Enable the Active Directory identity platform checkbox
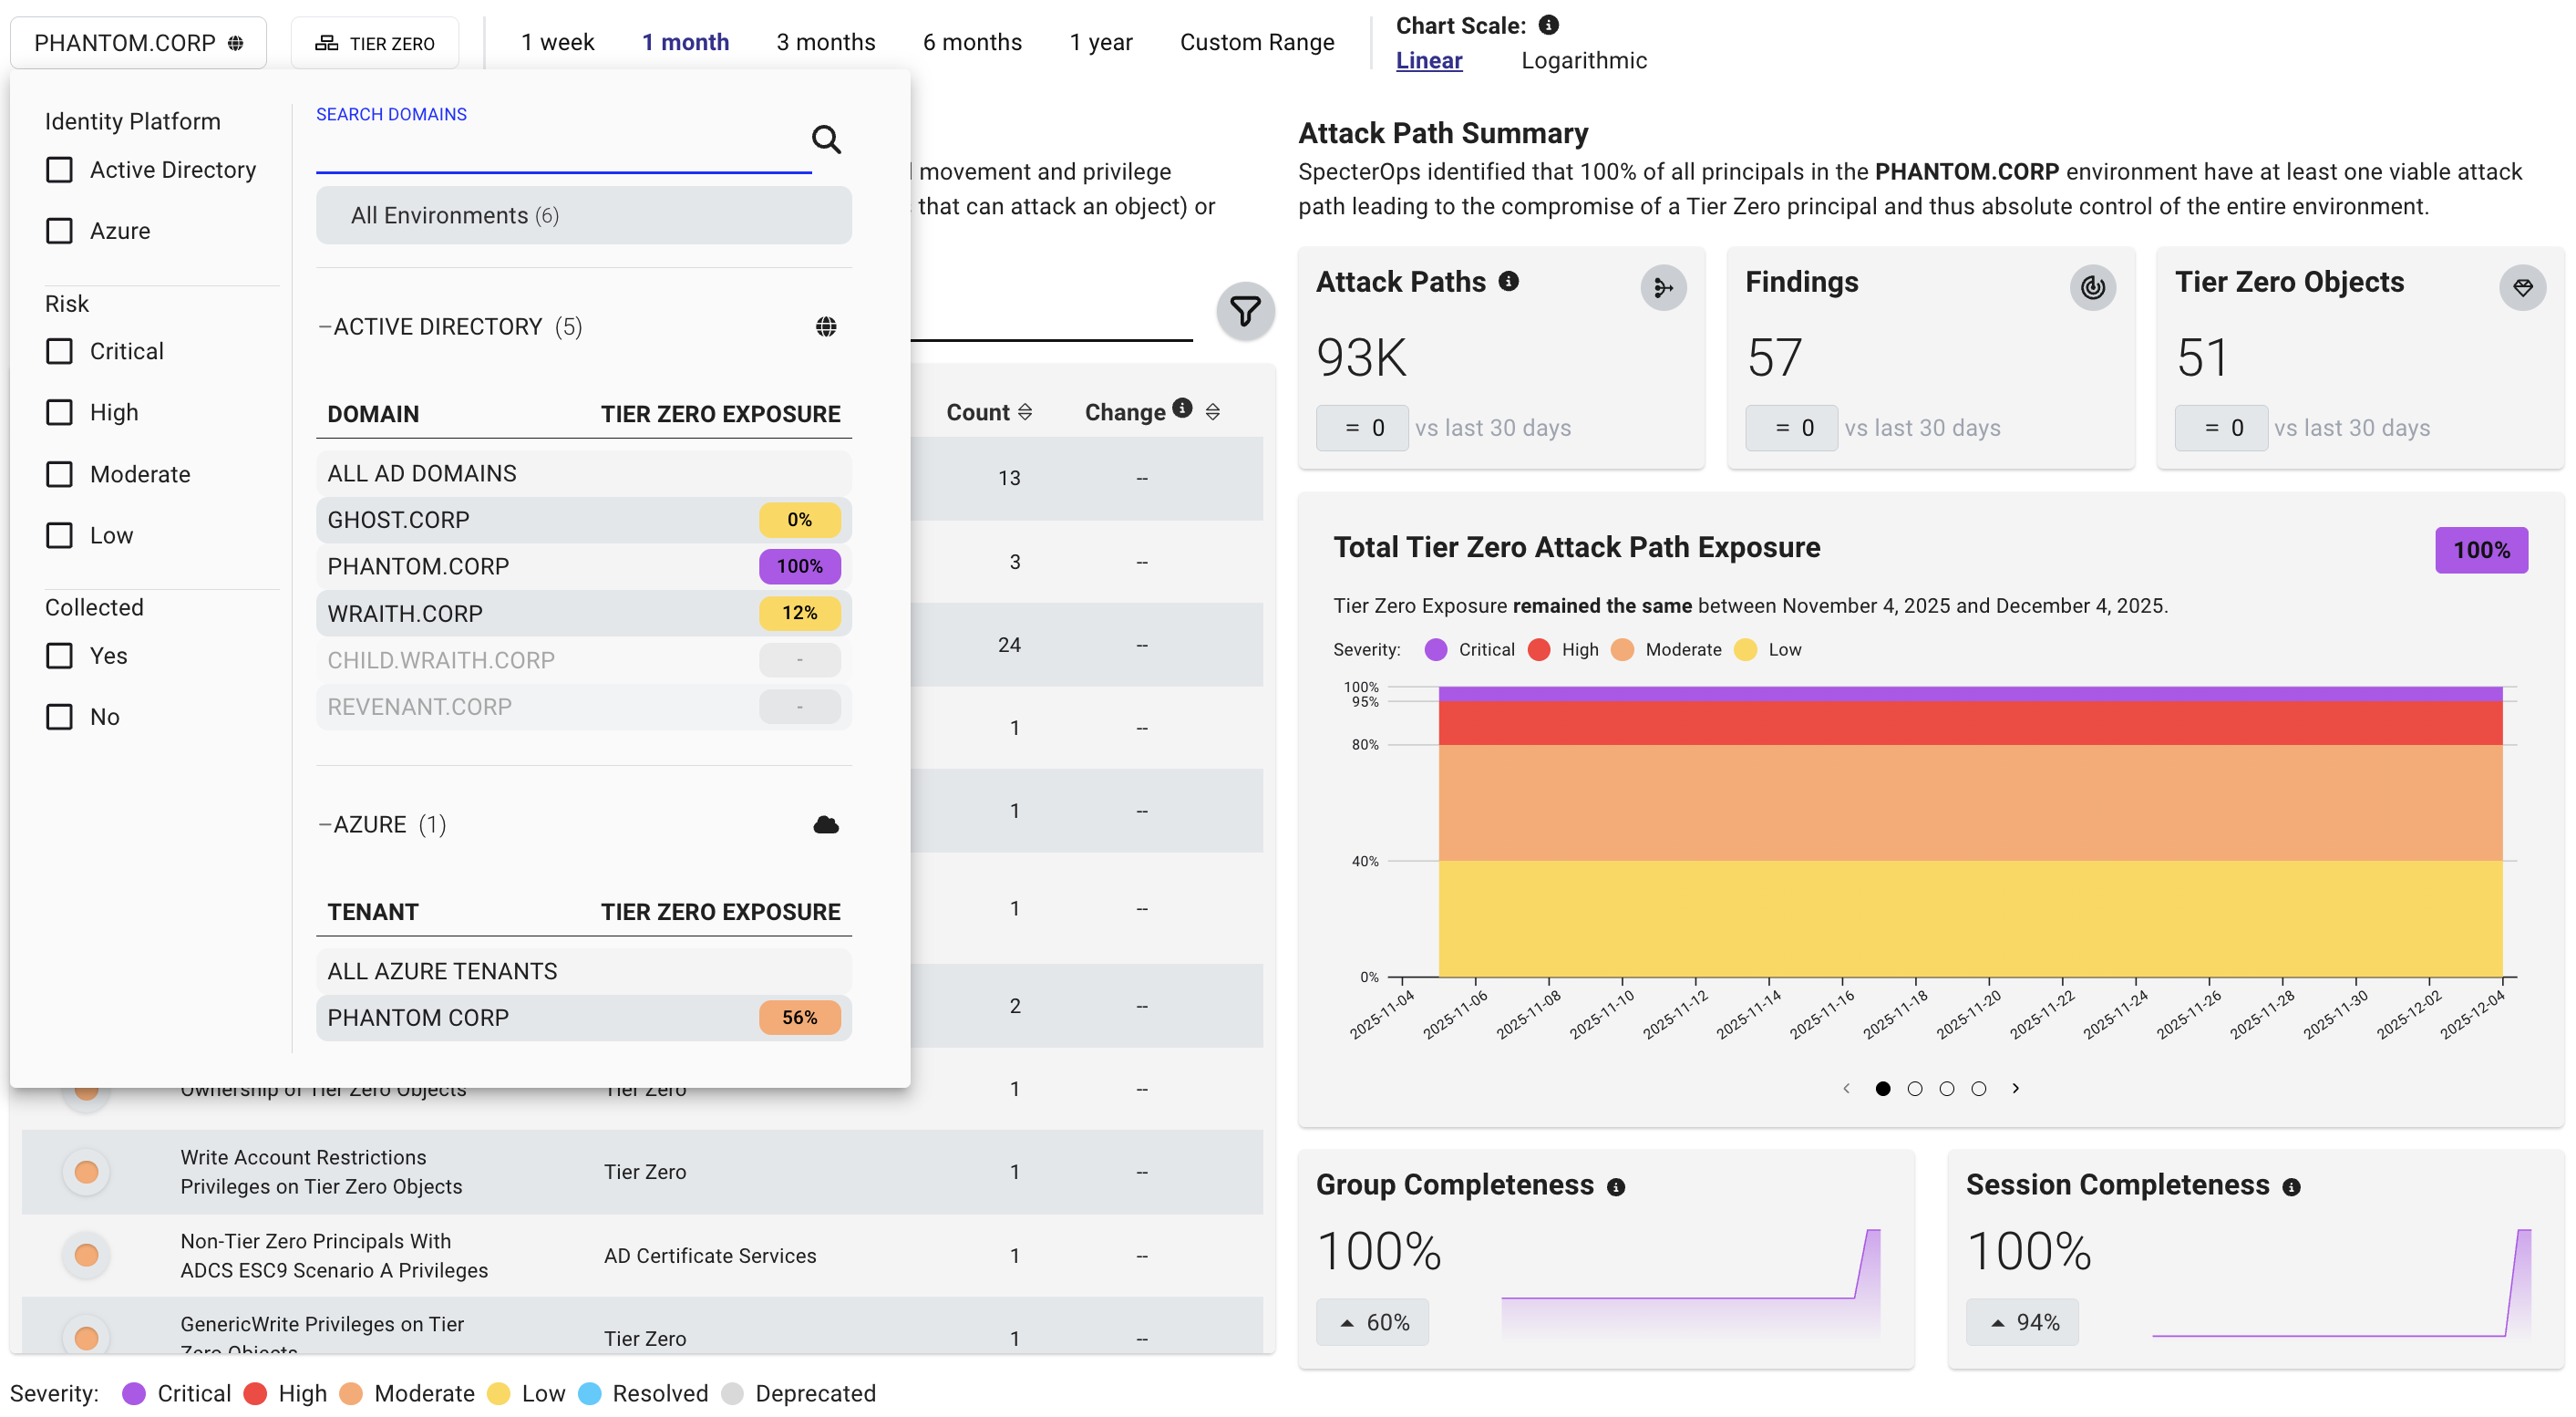This screenshot has width=2576, height=1417. point(59,170)
